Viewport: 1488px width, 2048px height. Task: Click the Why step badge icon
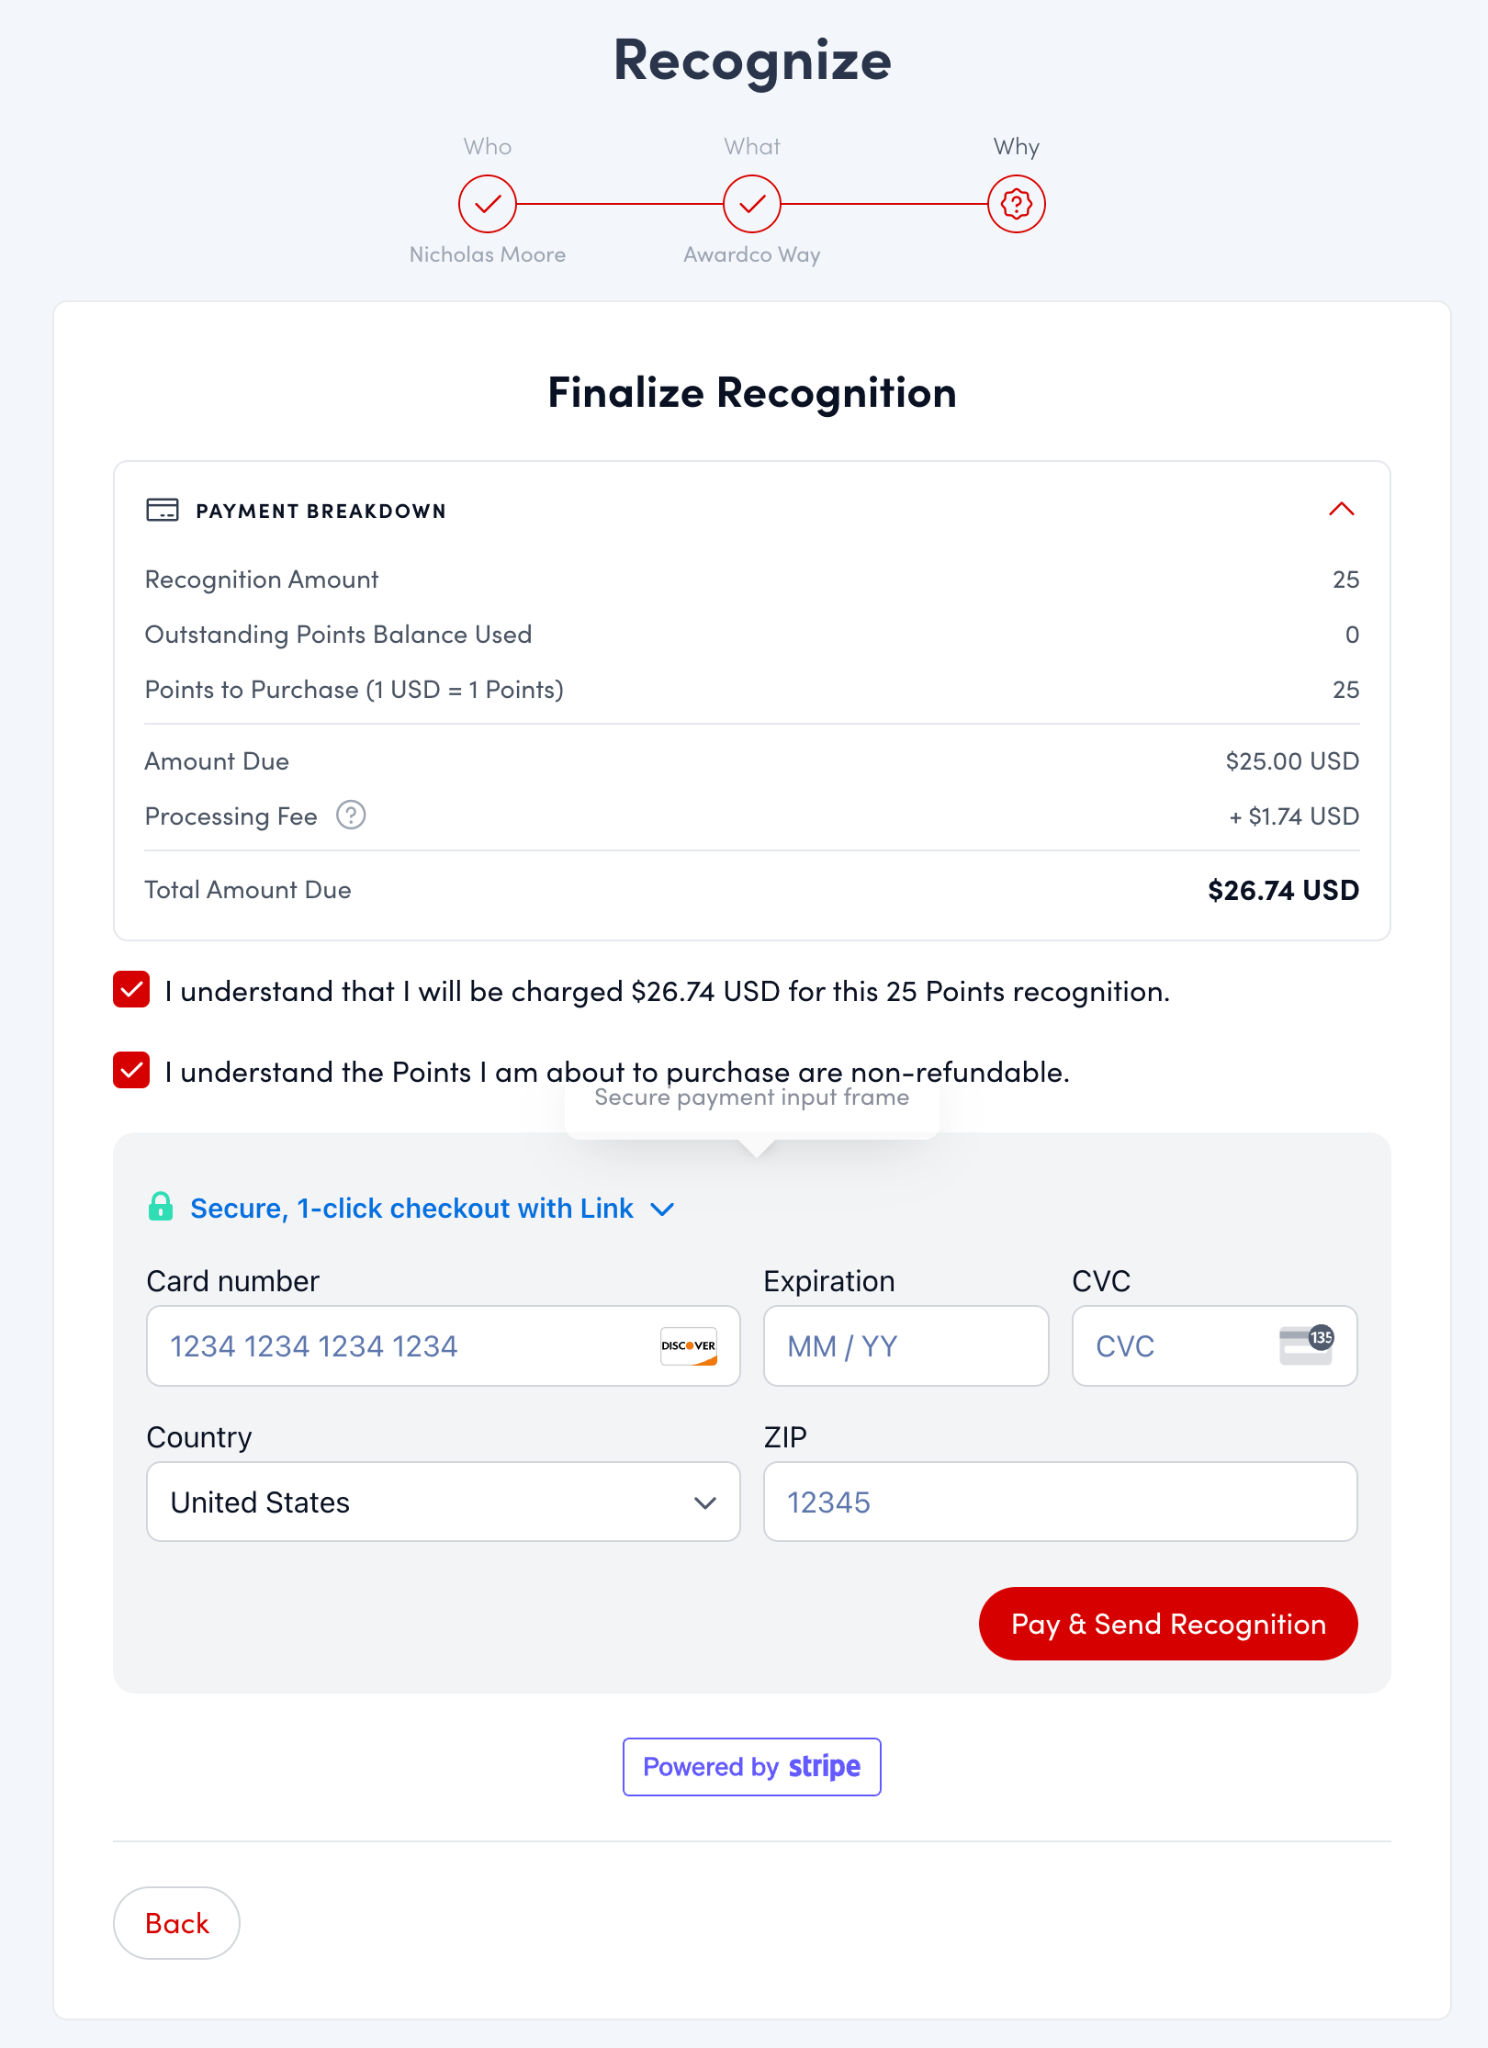(1016, 204)
